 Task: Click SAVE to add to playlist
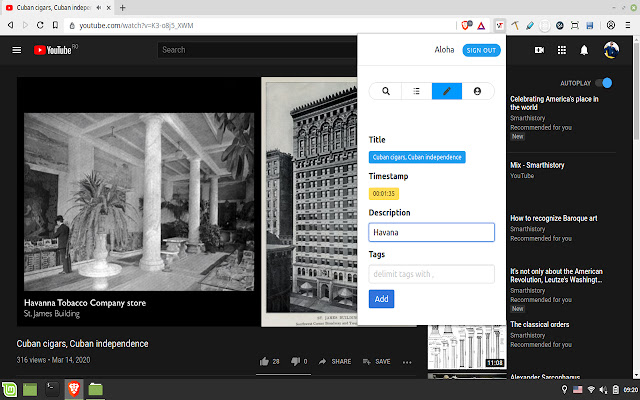click(x=376, y=361)
